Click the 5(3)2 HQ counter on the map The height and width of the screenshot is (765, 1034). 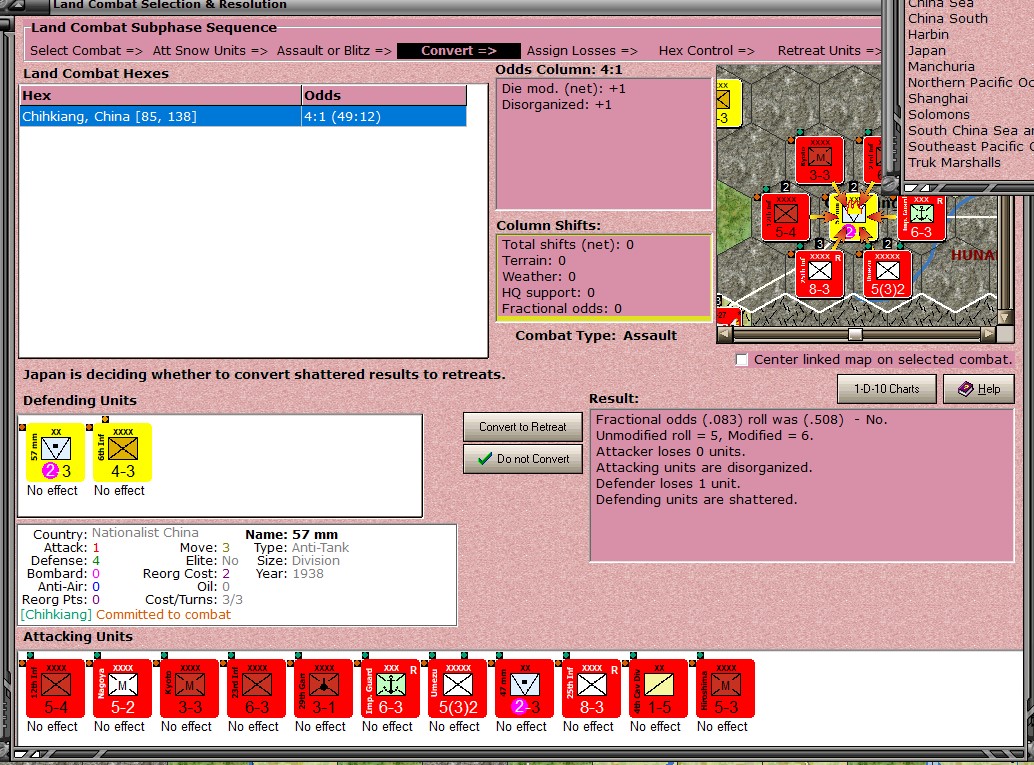(x=888, y=274)
